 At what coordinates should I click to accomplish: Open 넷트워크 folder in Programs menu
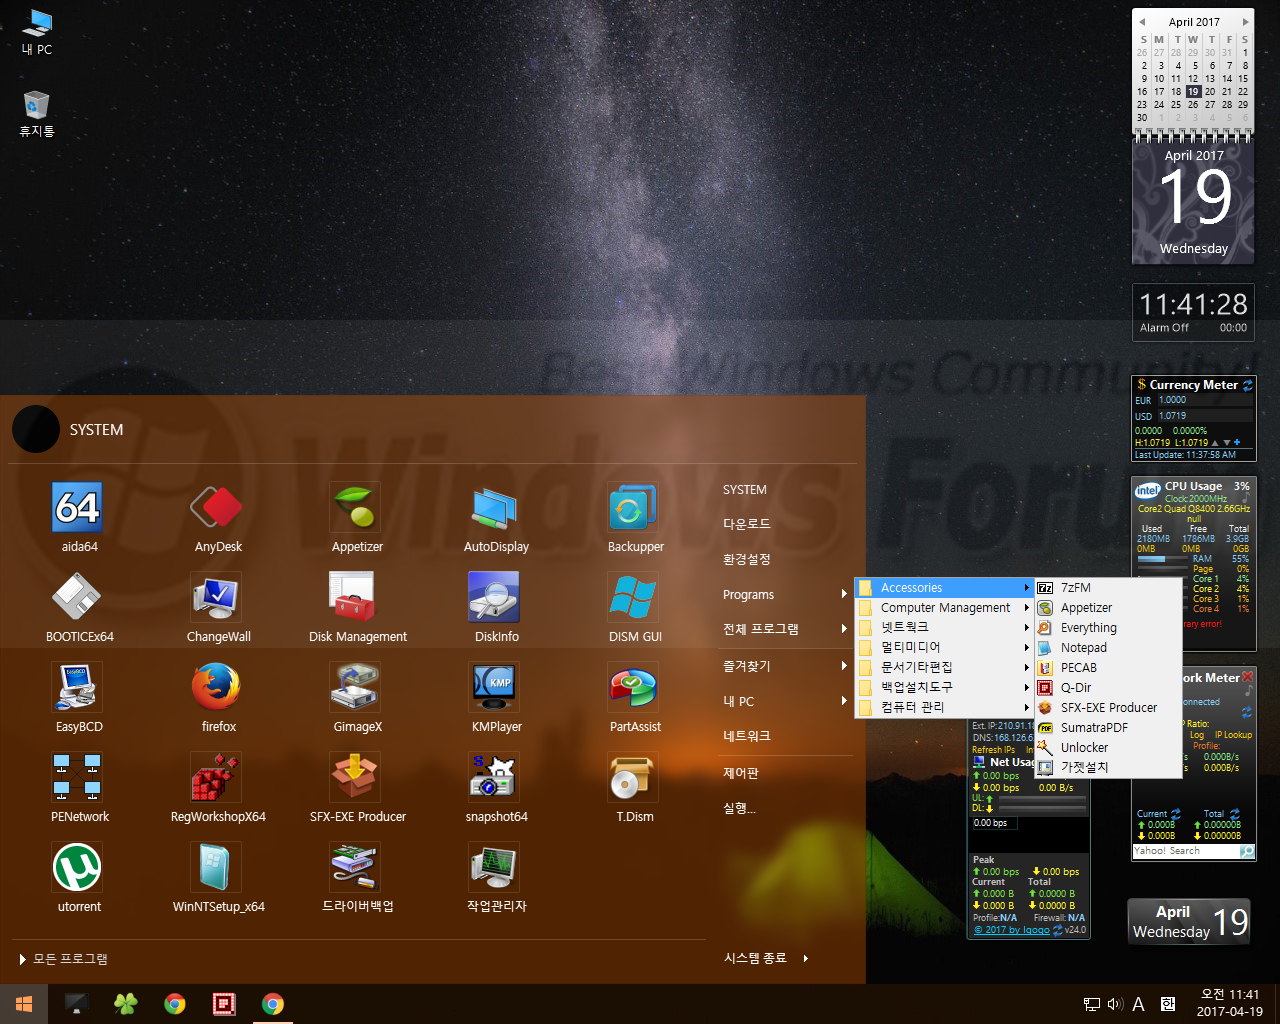point(944,628)
